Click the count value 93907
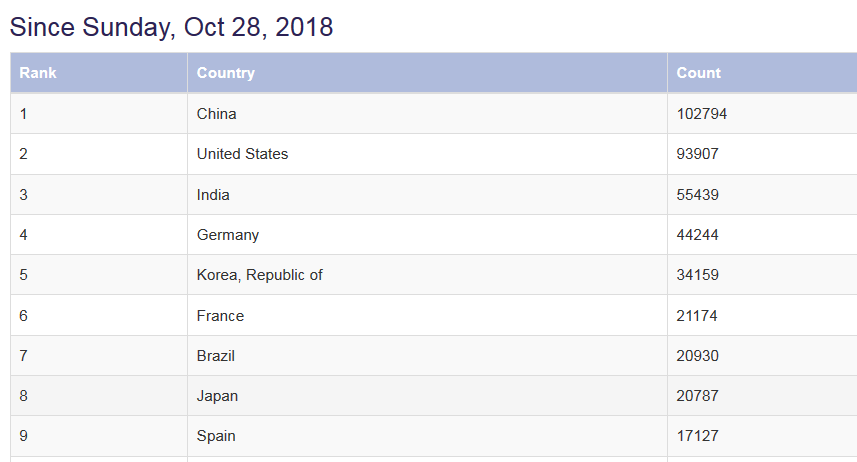Image resolution: width=857 pixels, height=462 pixels. click(697, 154)
